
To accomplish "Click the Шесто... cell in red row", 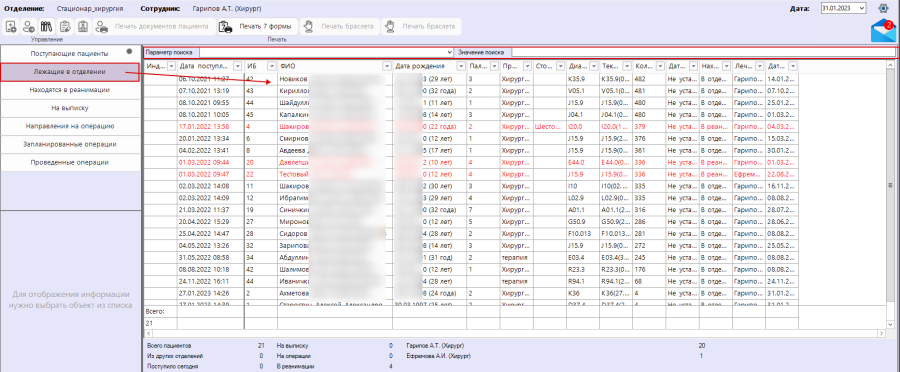I will point(549,126).
